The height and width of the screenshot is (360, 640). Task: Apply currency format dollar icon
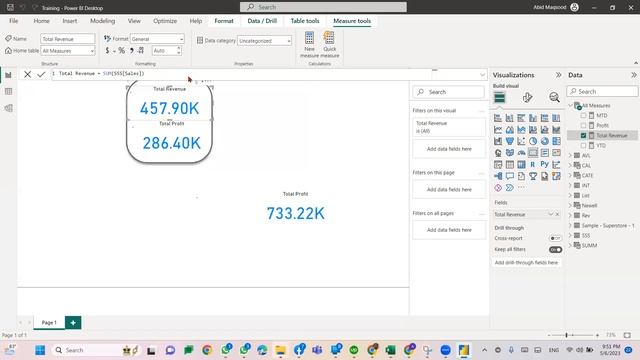tap(107, 50)
